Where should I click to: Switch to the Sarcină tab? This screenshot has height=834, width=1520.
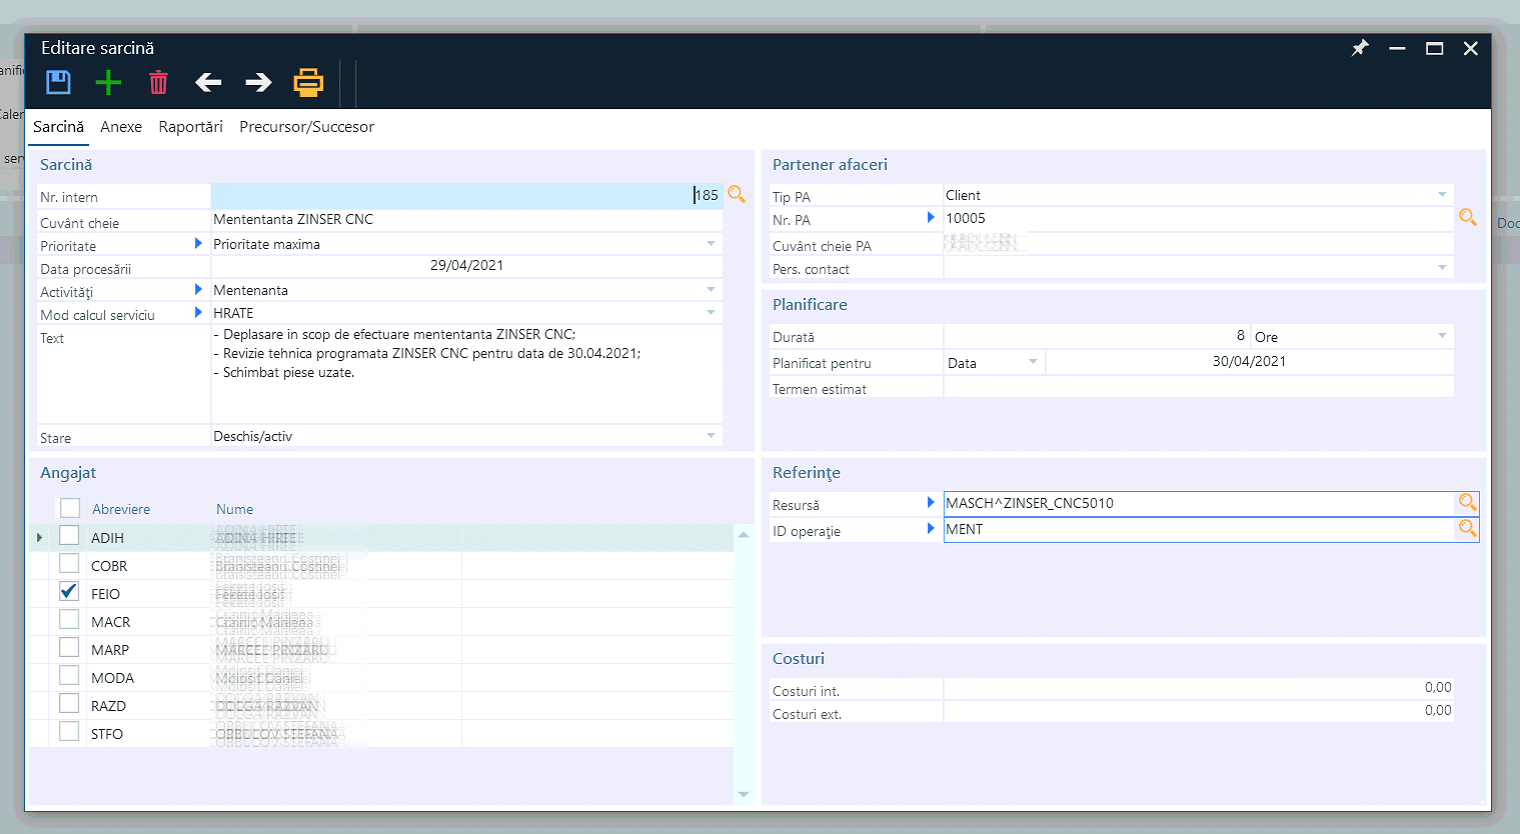(58, 127)
